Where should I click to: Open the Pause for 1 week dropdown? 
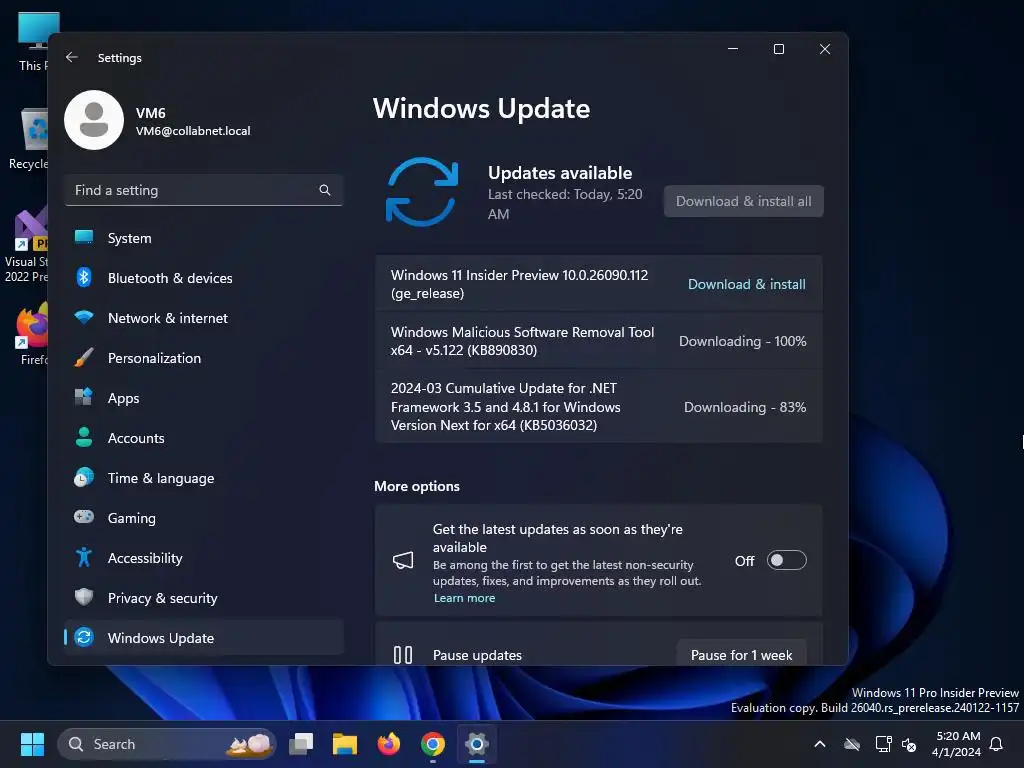click(741, 654)
